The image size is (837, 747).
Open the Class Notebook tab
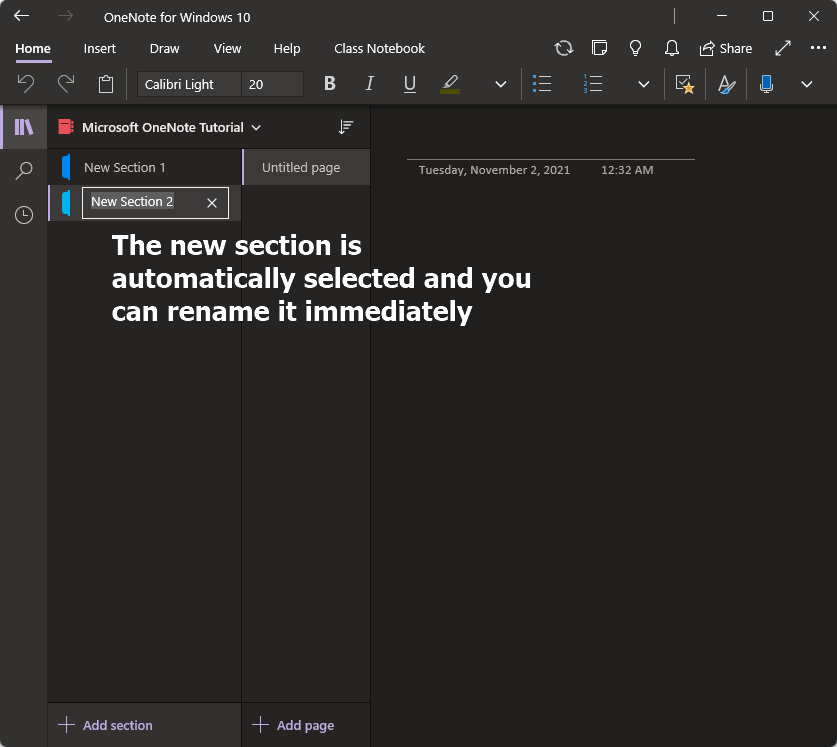pos(379,49)
